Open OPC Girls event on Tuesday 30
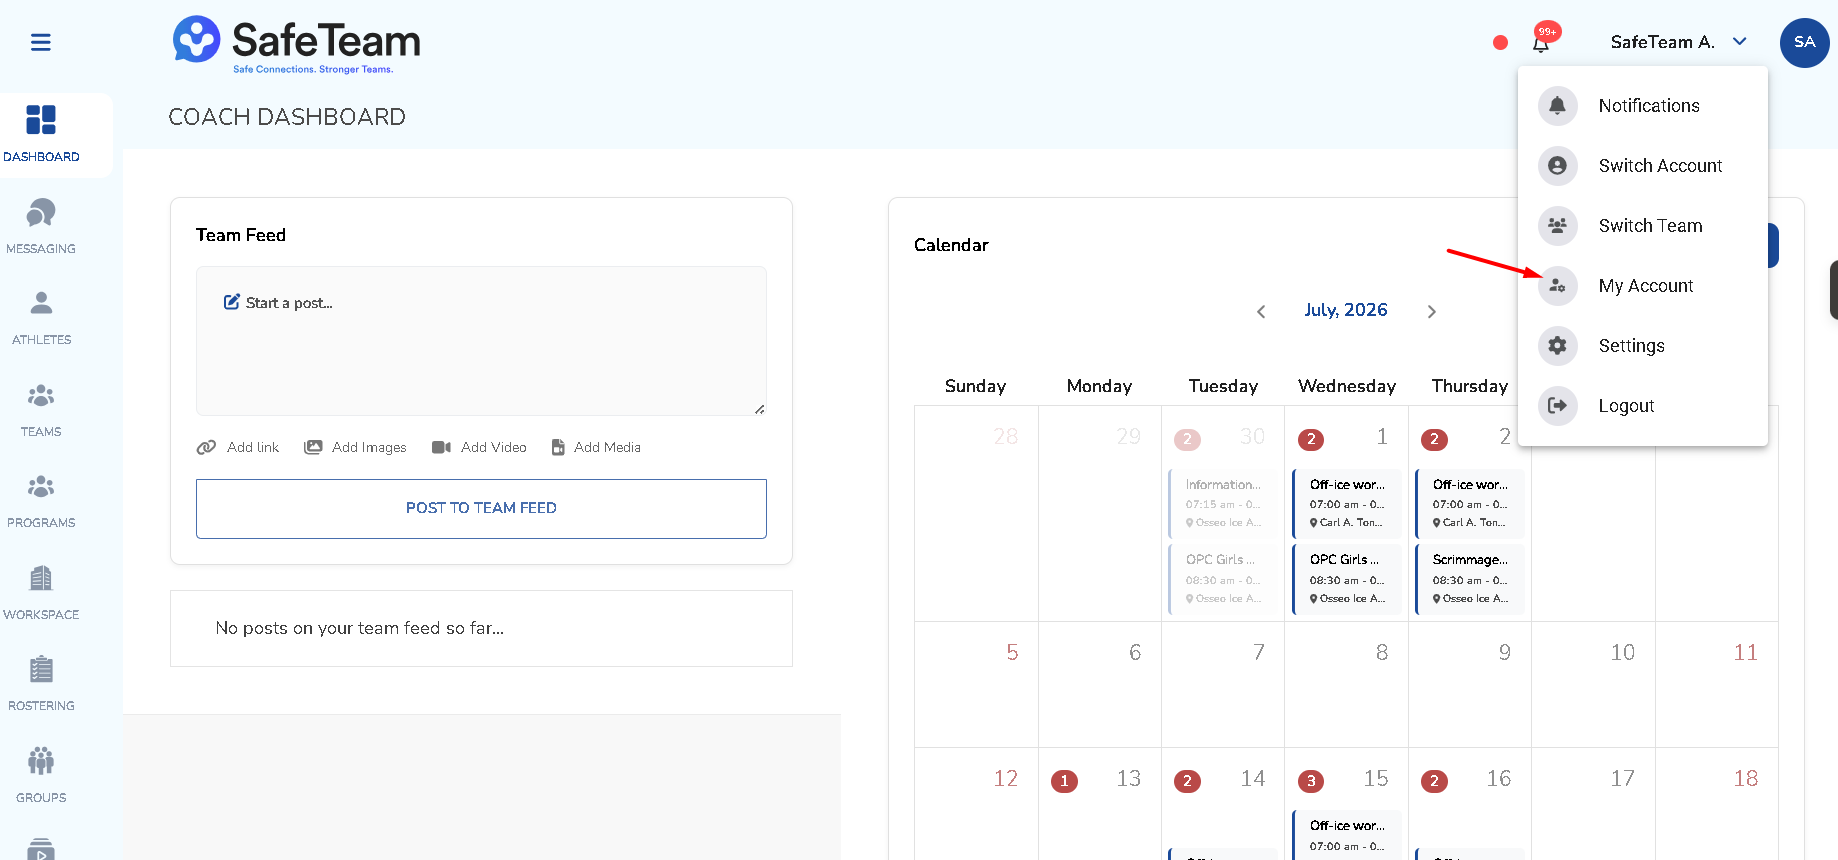The image size is (1838, 860). (1223, 579)
